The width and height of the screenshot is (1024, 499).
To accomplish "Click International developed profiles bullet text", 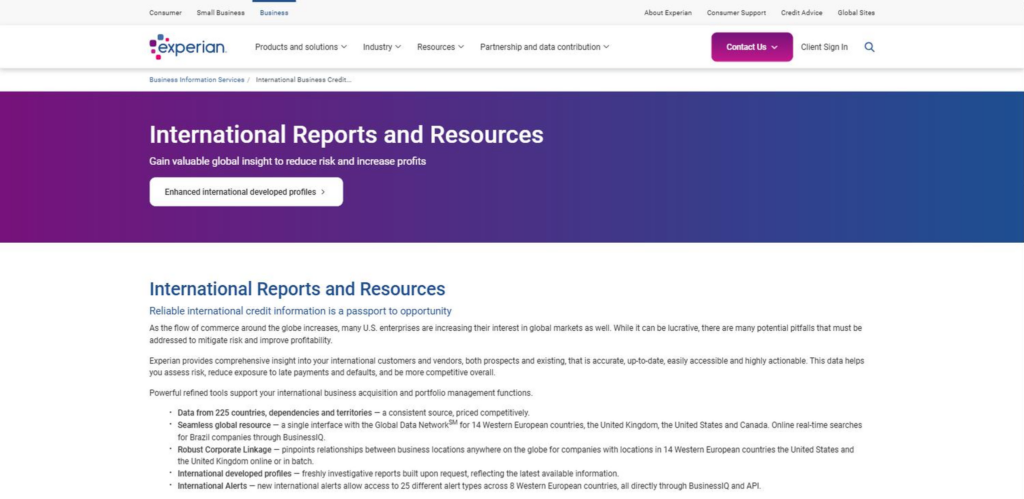I will tap(398, 474).
